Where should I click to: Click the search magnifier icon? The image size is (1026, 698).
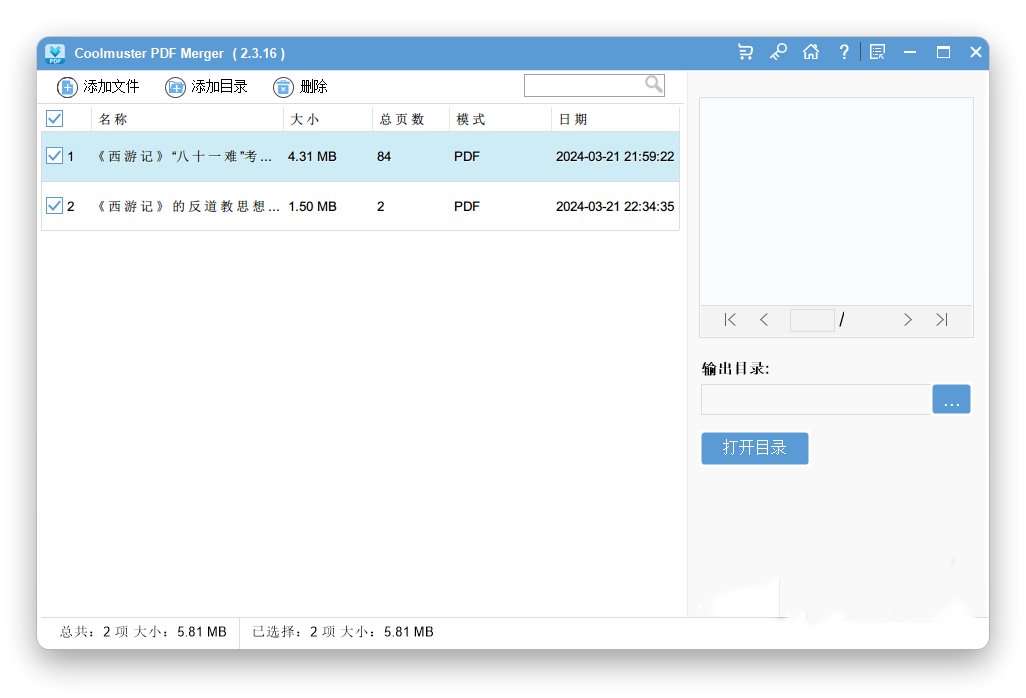[653, 84]
